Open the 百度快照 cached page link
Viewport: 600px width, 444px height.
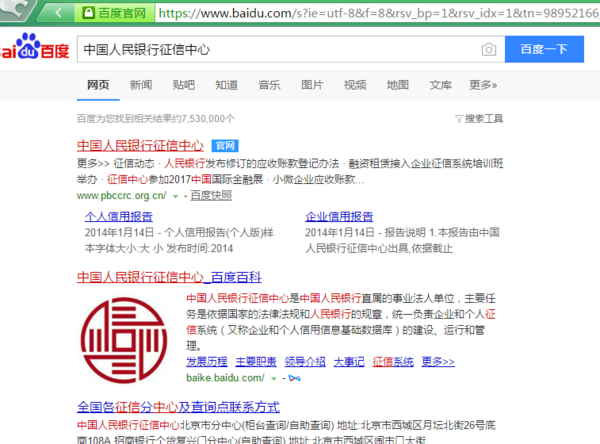click(x=211, y=196)
